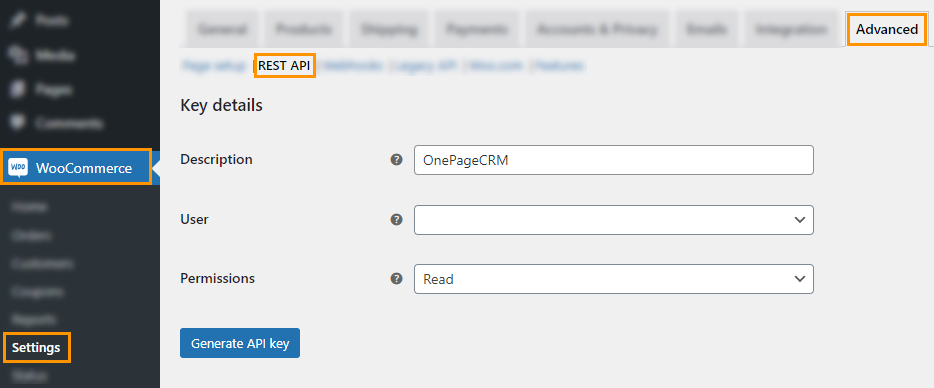Open Reports under WooCommerce menu
The width and height of the screenshot is (934, 388).
coord(34,319)
